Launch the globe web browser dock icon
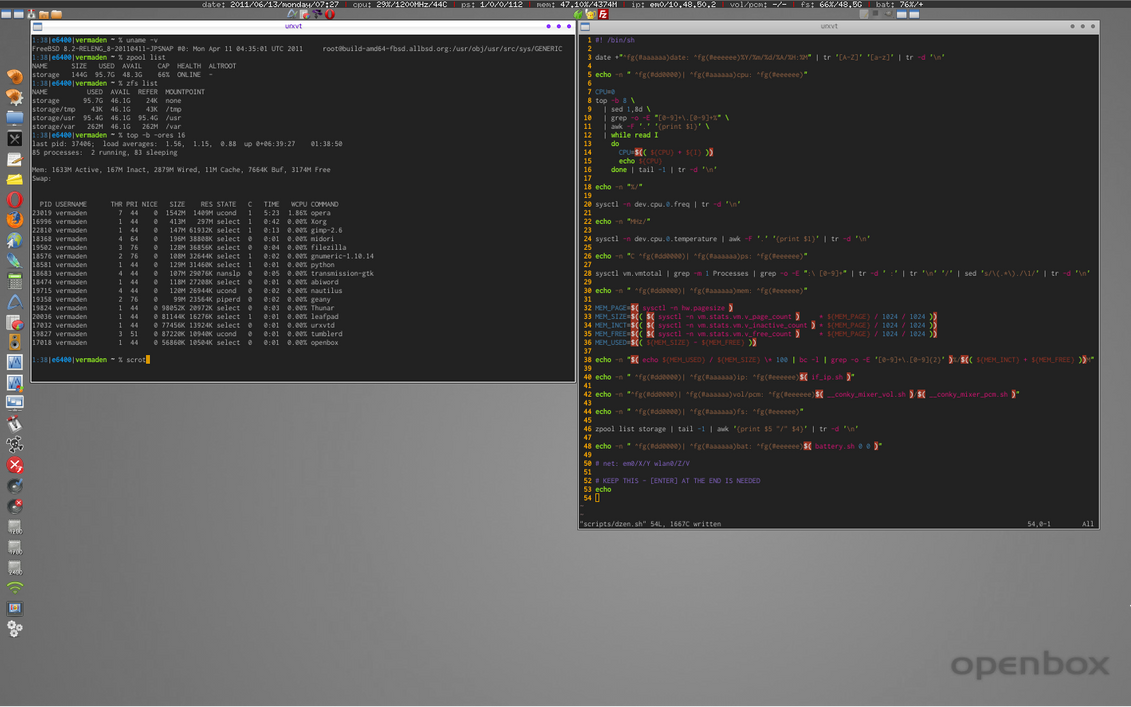Viewport: 1131px width, 707px height. tap(14, 240)
